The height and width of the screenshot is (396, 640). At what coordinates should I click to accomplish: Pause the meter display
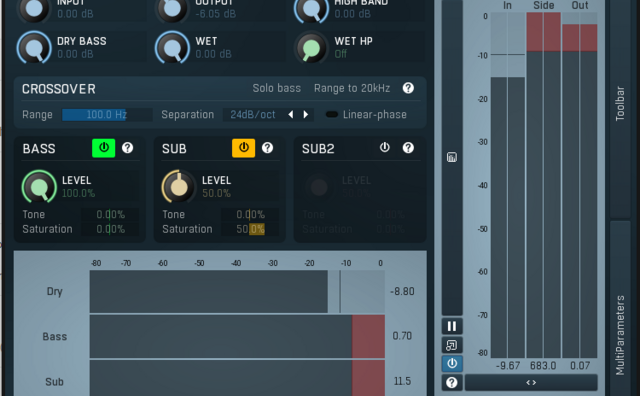coord(452,326)
